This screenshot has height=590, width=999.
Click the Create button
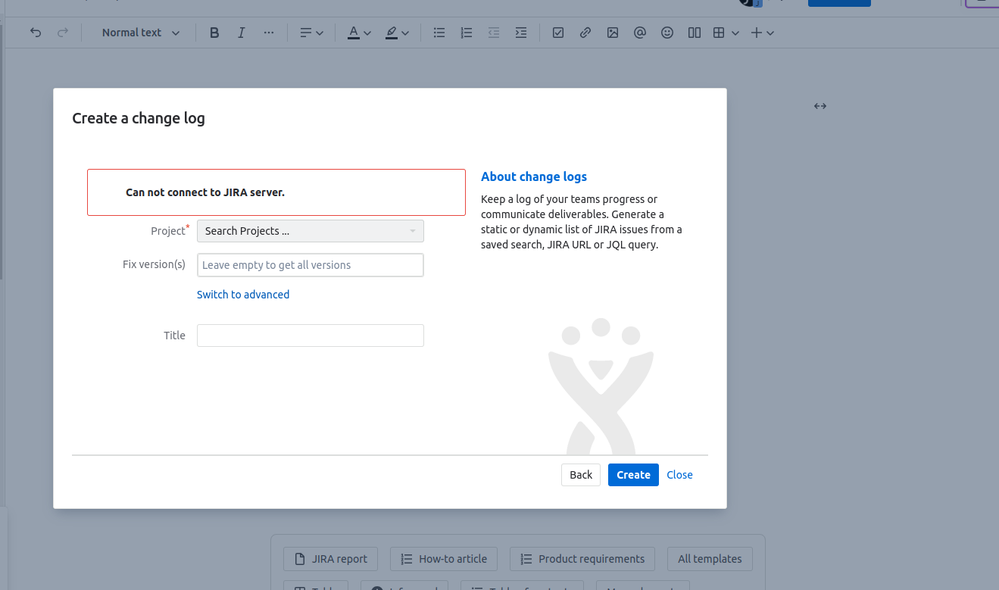click(x=633, y=475)
